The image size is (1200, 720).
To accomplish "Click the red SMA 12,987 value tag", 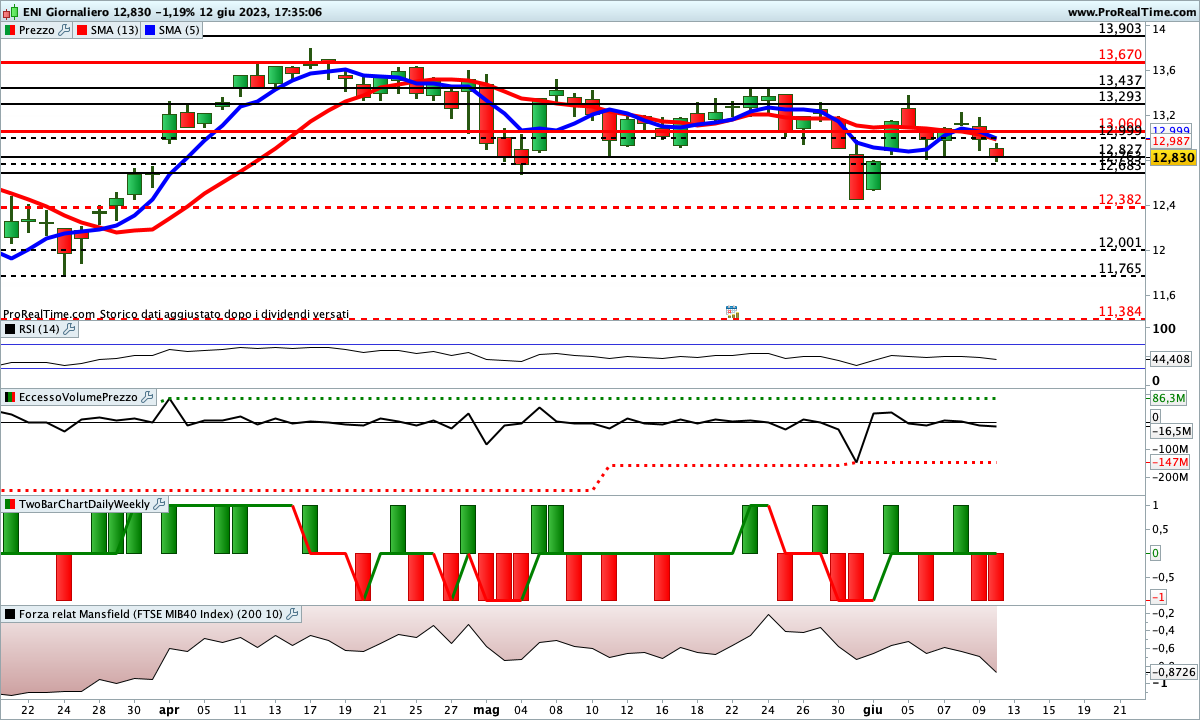I will pyautogui.click(x=1171, y=142).
